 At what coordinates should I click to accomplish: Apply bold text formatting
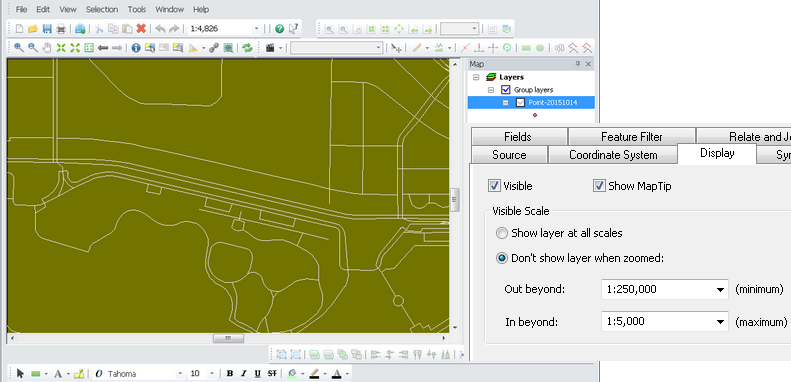tap(230, 373)
